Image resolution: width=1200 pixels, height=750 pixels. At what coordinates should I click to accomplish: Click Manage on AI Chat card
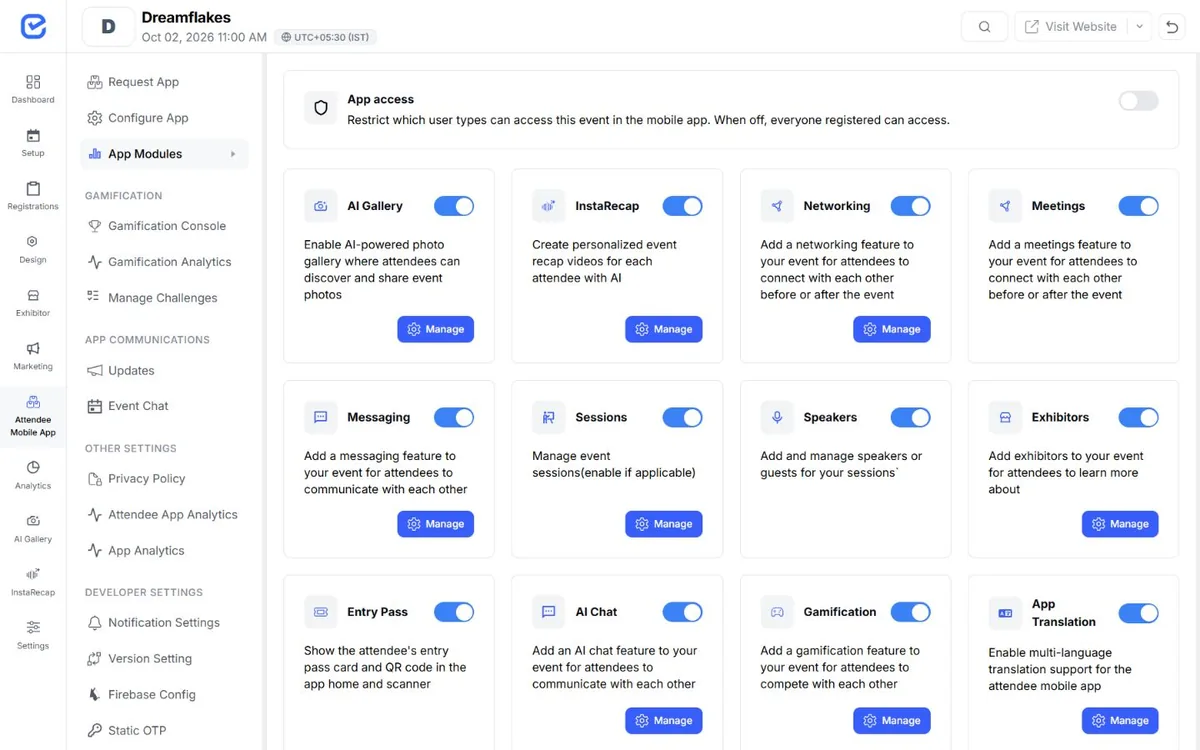tap(664, 720)
